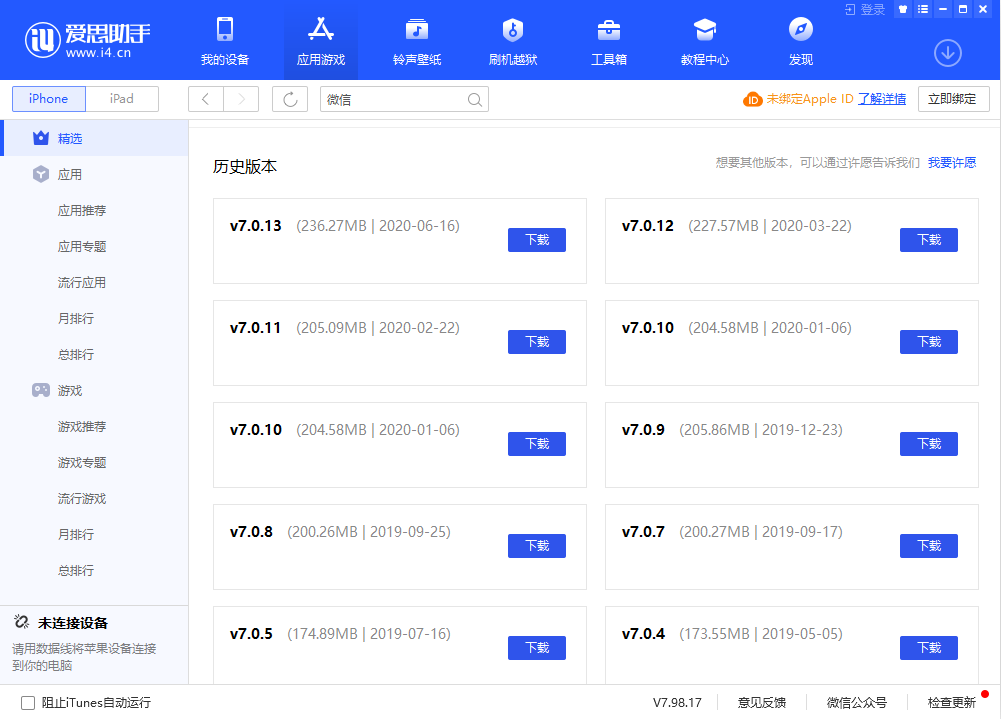Click the search magnifier icon

tap(474, 100)
